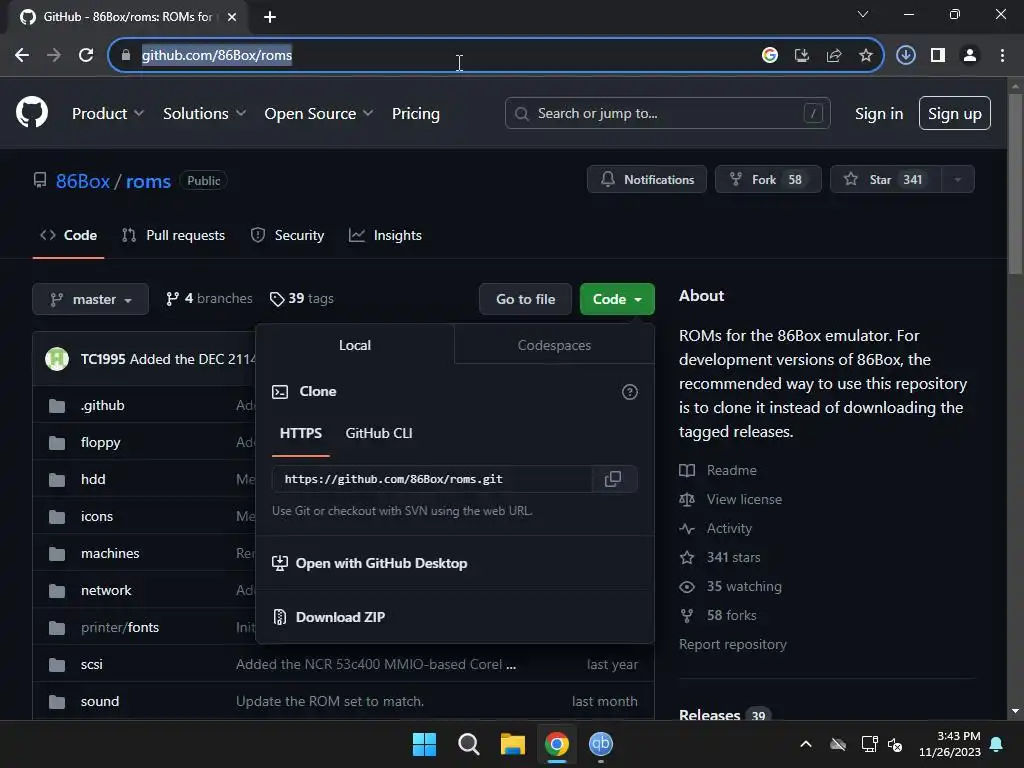Open File Explorer from taskbar

(x=513, y=744)
